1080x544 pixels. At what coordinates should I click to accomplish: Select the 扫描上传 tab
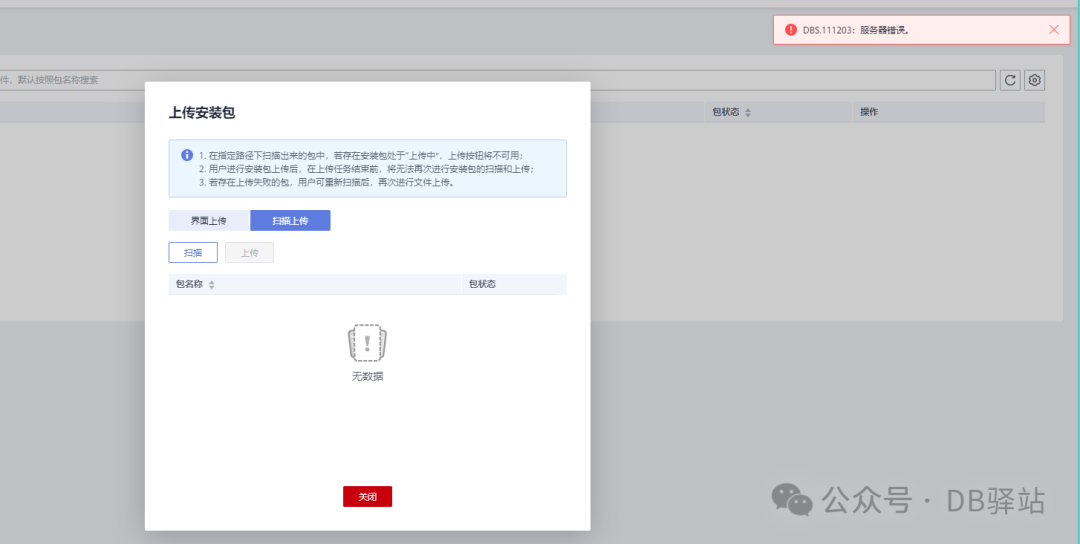[290, 220]
